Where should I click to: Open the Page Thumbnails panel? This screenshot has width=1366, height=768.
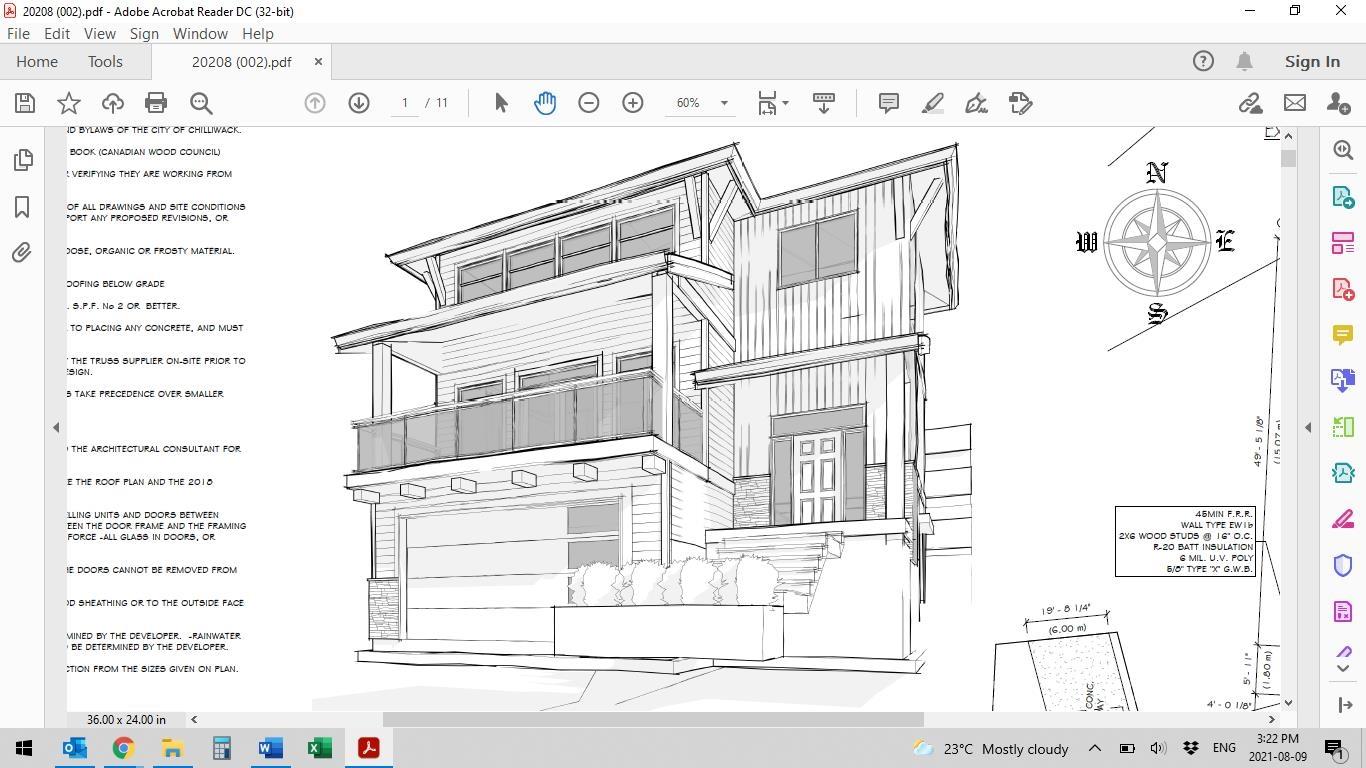tap(23, 160)
